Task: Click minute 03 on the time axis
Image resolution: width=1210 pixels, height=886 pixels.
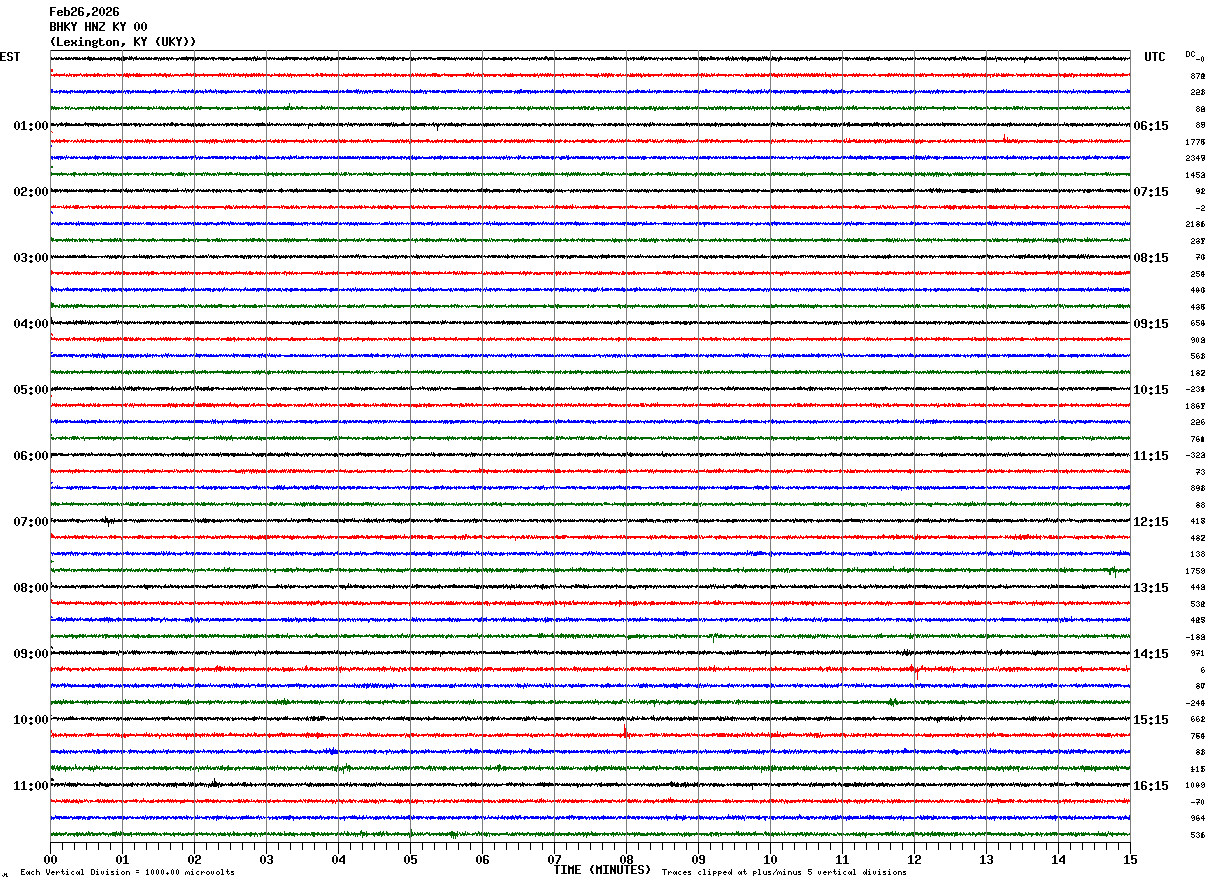Action: coord(266,859)
